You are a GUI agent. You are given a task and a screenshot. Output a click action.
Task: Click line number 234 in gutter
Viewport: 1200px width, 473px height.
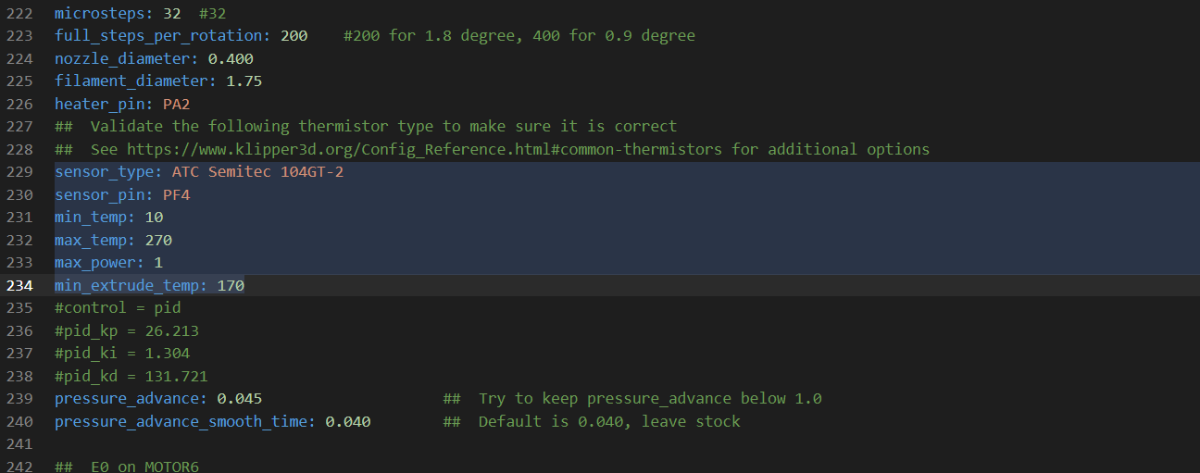click(x=18, y=286)
